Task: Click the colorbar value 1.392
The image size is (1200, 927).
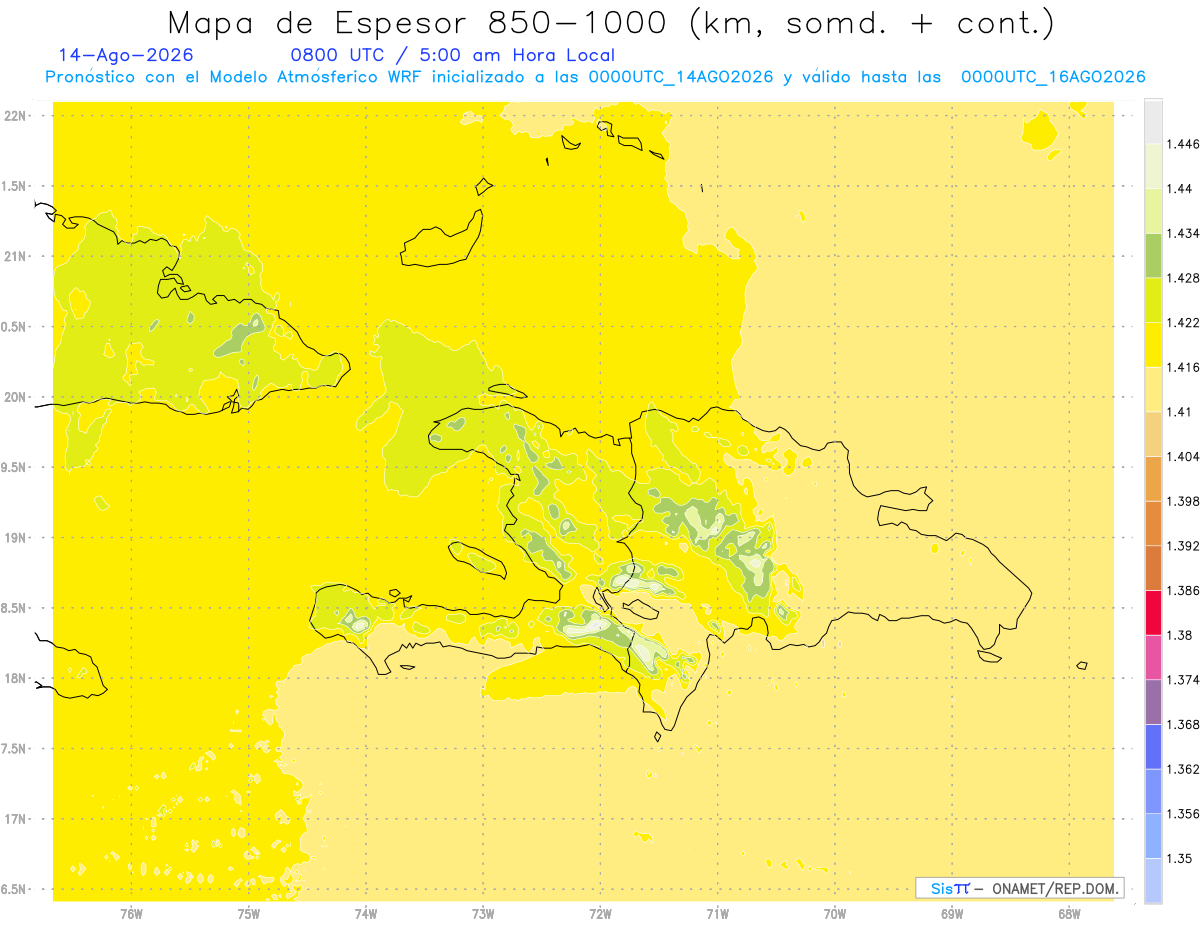Action: click(1185, 546)
